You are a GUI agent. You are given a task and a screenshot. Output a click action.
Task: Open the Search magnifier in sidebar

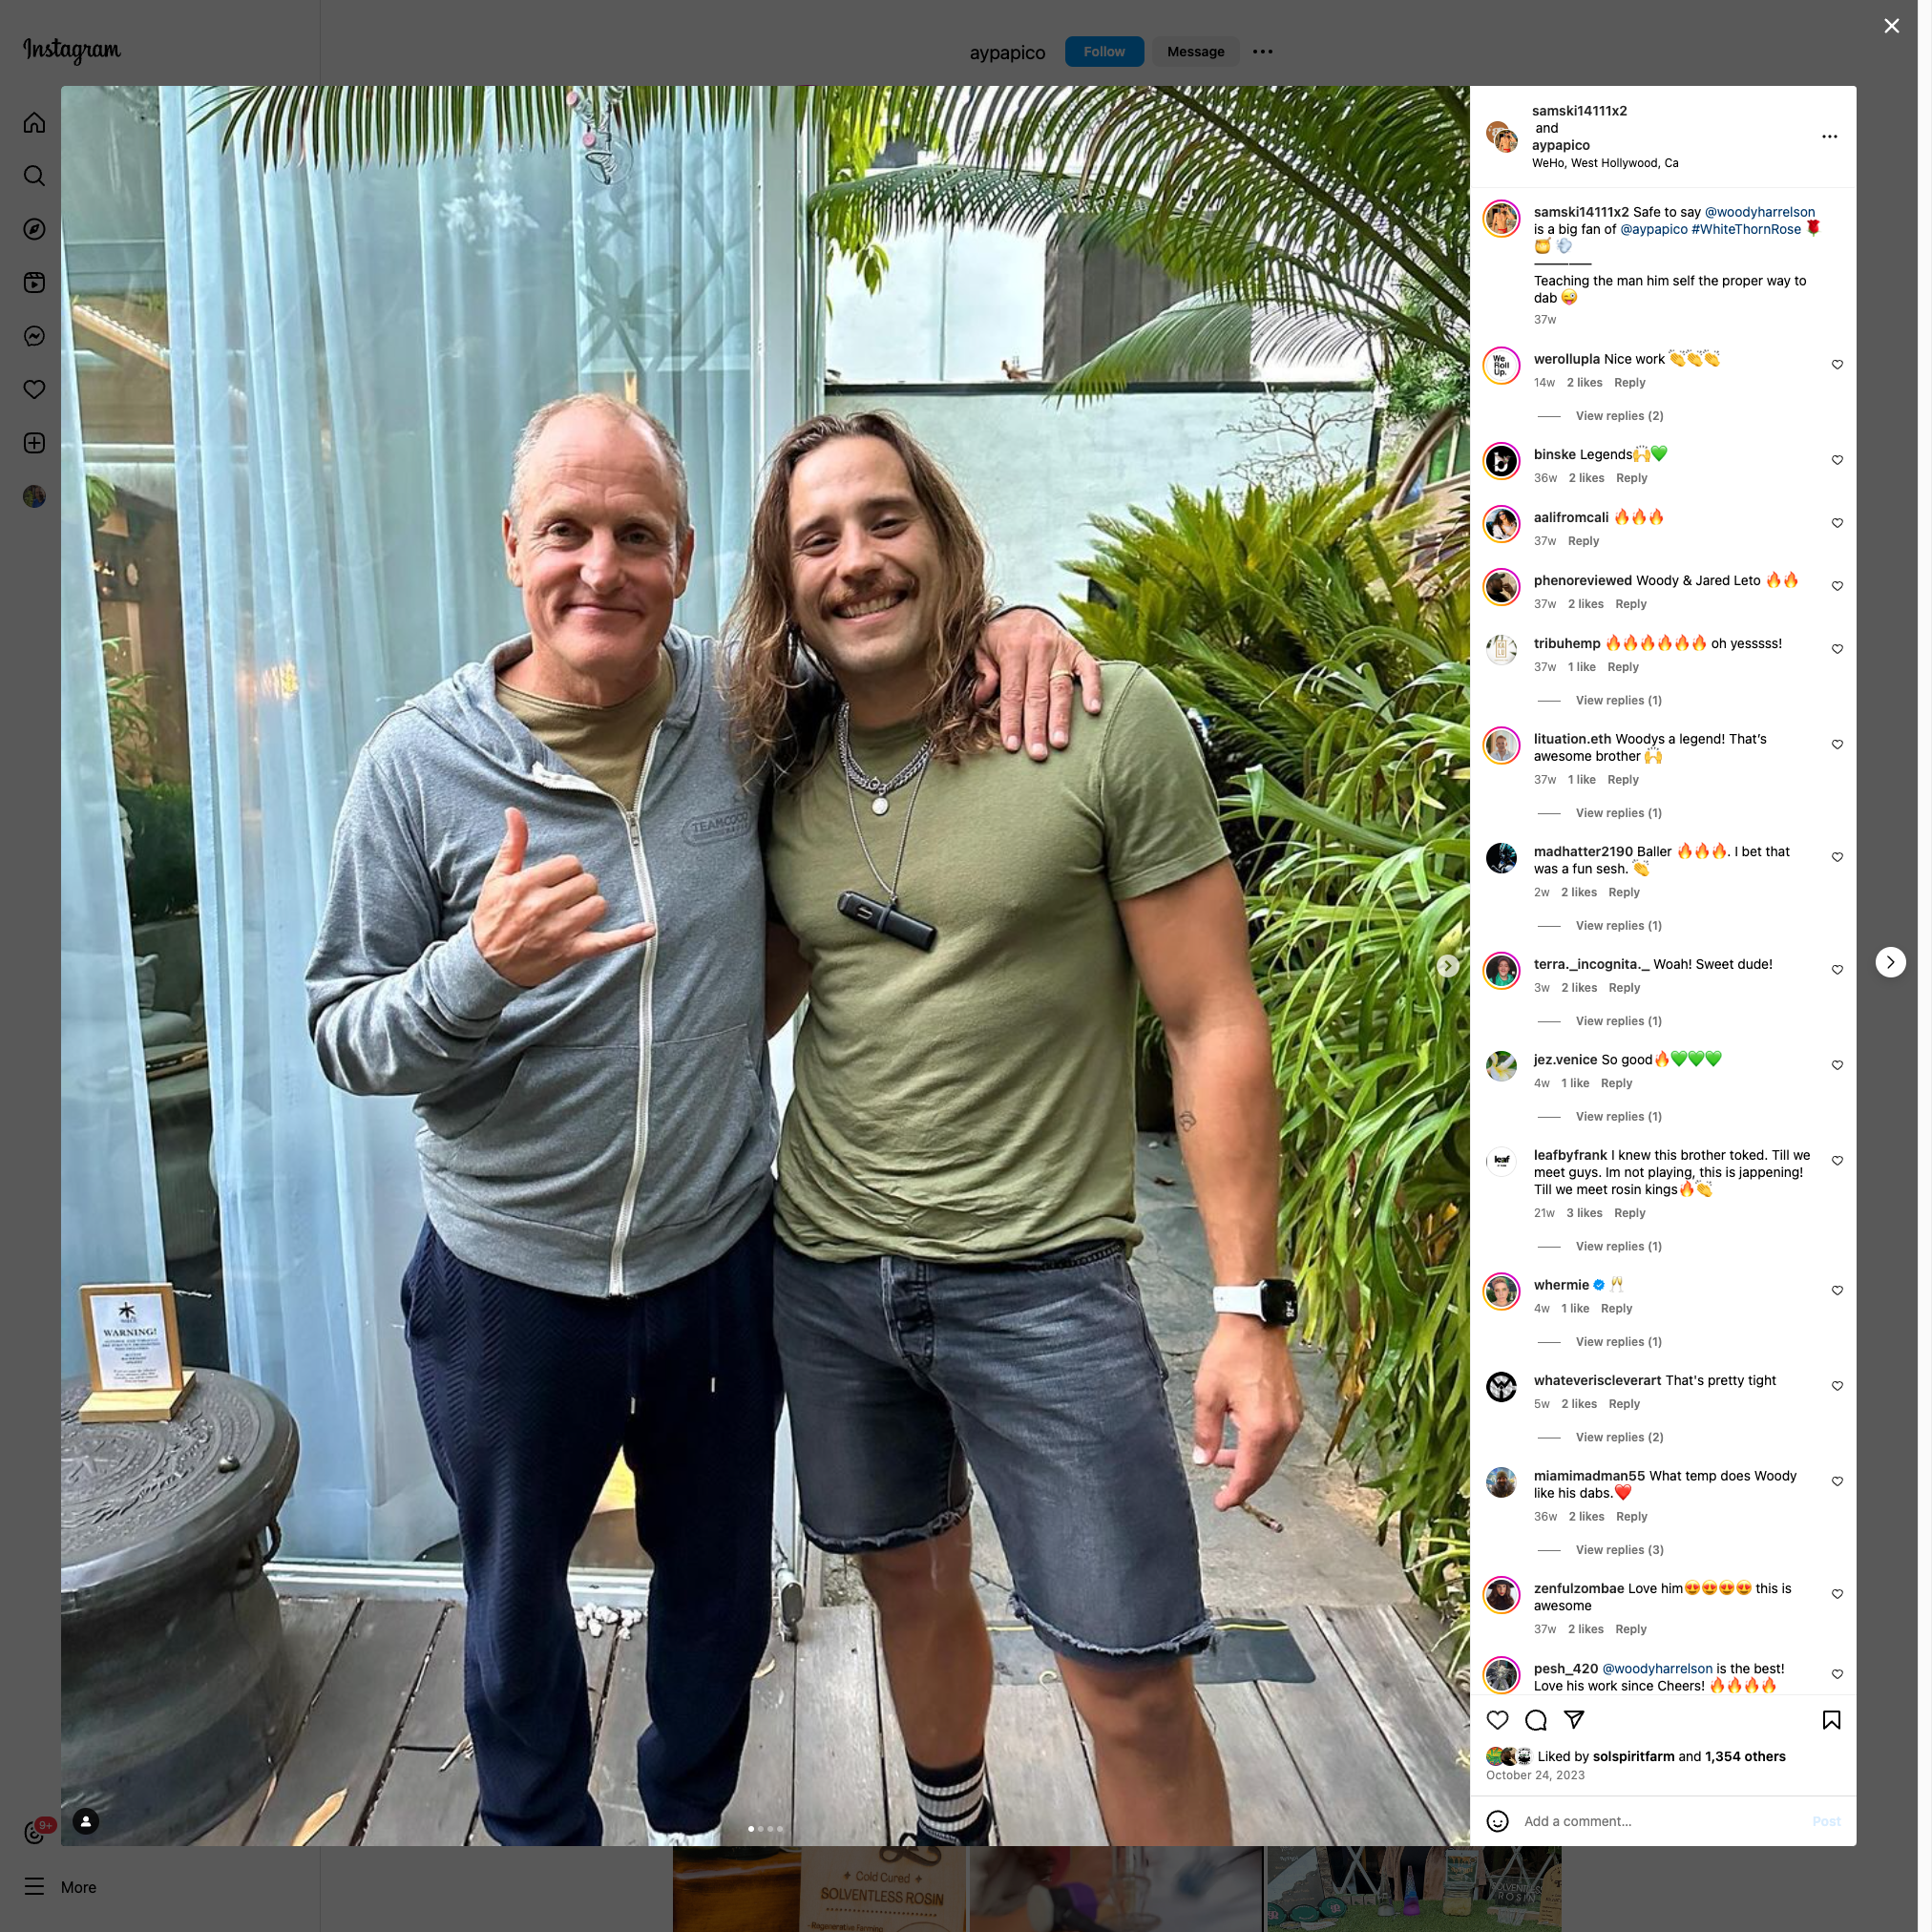34,176
